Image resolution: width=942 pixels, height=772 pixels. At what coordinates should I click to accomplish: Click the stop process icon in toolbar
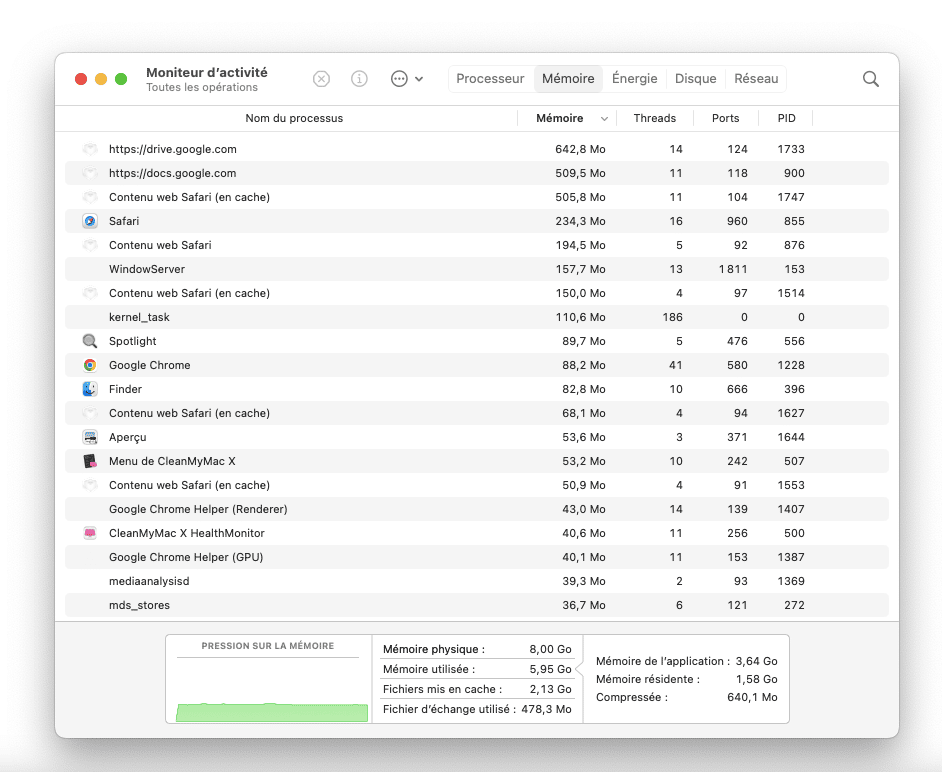pyautogui.click(x=321, y=79)
